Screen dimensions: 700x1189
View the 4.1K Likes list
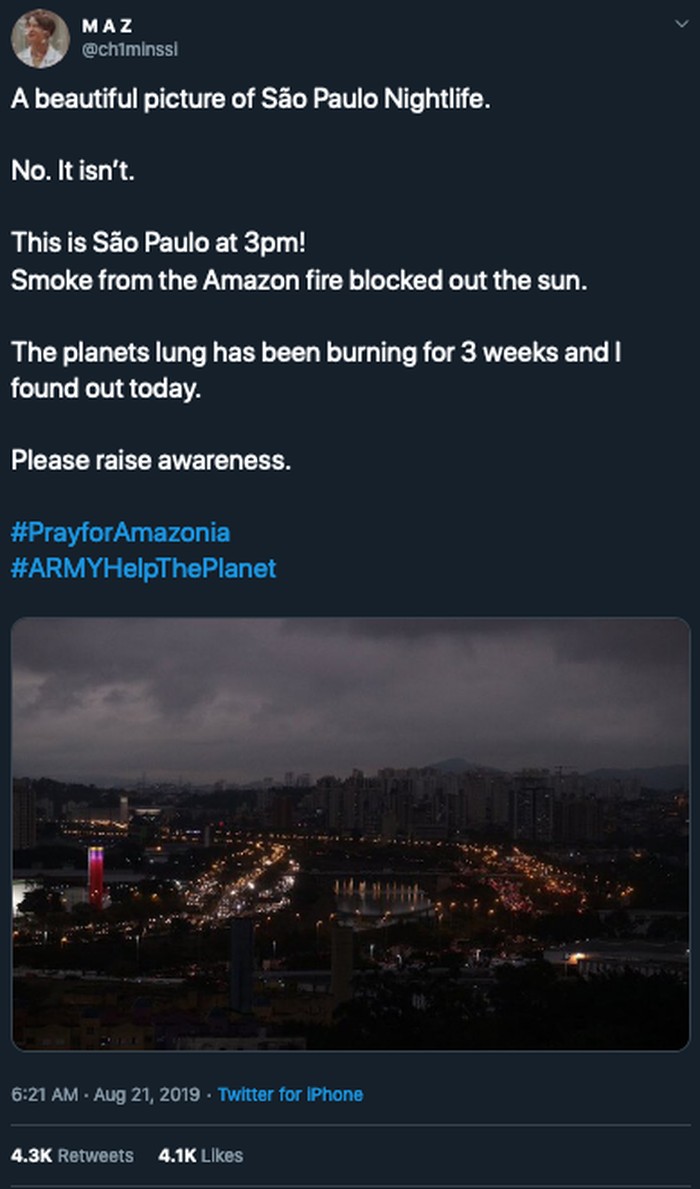click(200, 1155)
